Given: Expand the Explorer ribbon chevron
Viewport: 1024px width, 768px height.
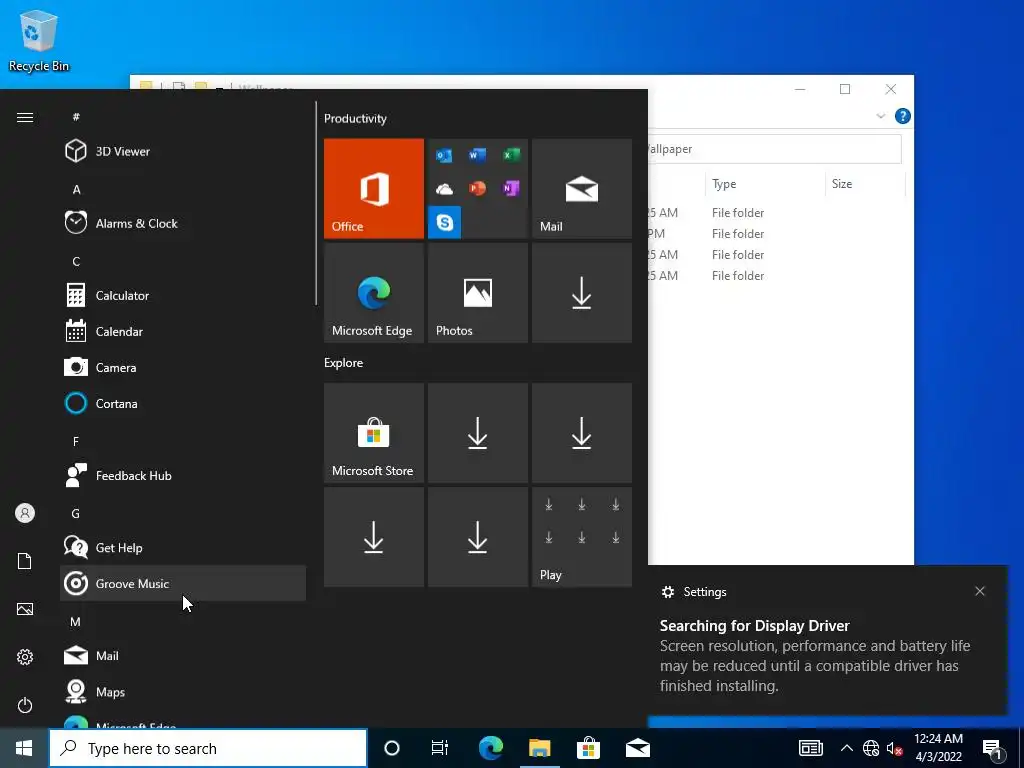Looking at the screenshot, I should tap(880, 116).
